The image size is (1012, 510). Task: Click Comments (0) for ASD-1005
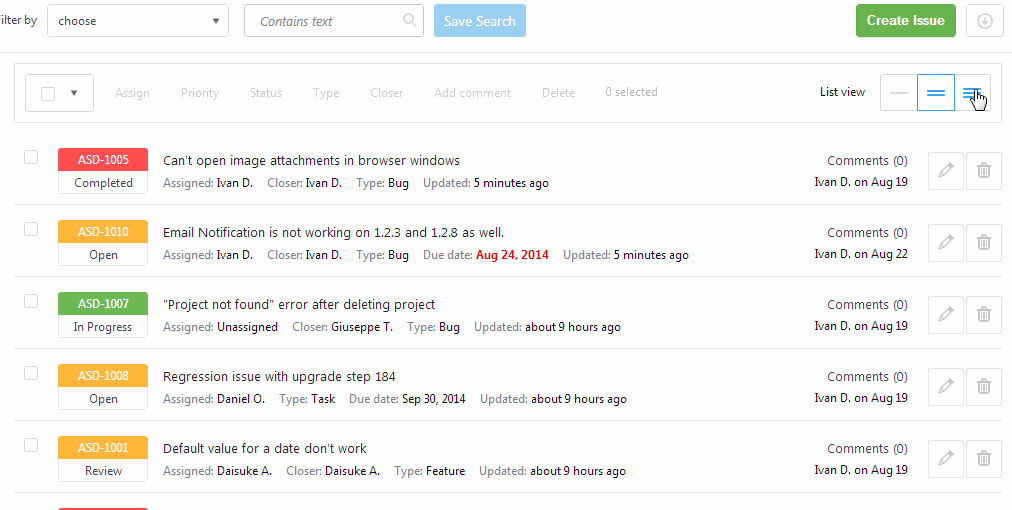867,160
